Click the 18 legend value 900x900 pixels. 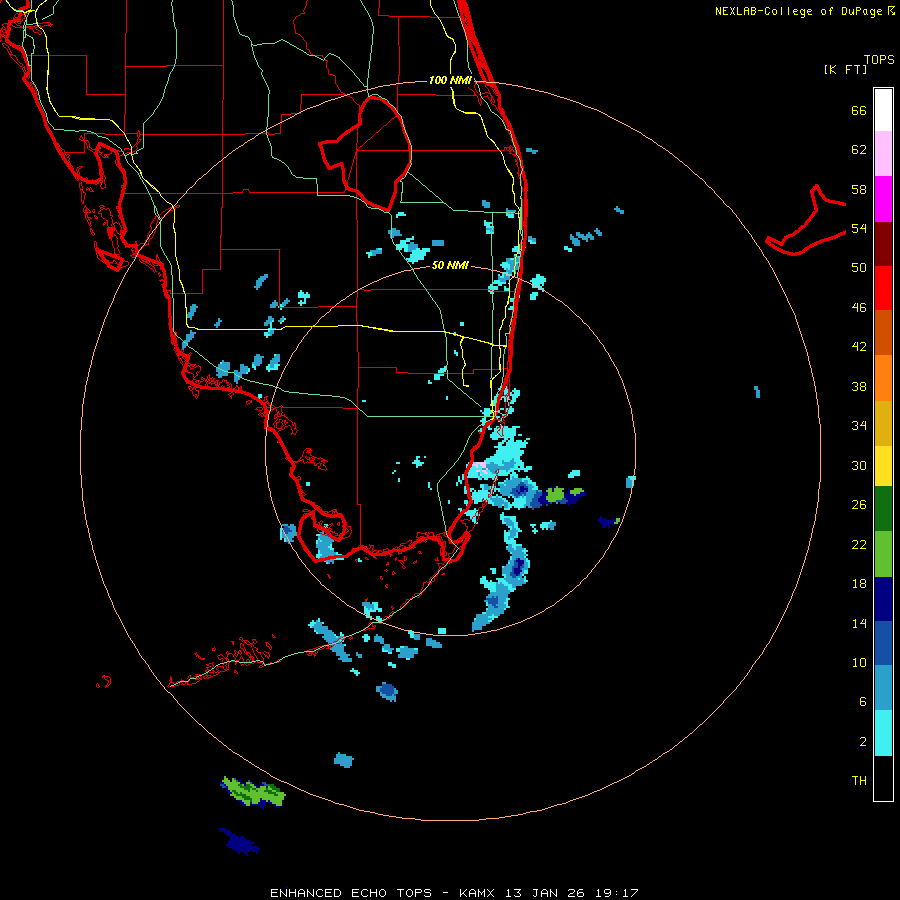pyautogui.click(x=859, y=584)
